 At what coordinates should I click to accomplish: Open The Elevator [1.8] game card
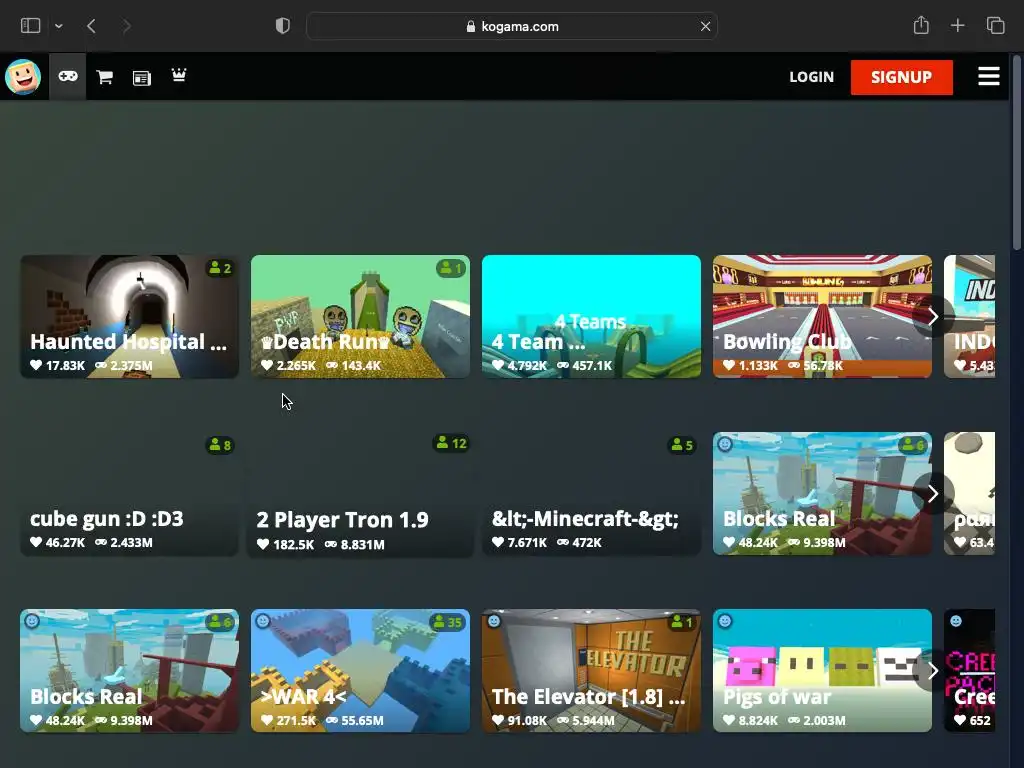pos(591,671)
